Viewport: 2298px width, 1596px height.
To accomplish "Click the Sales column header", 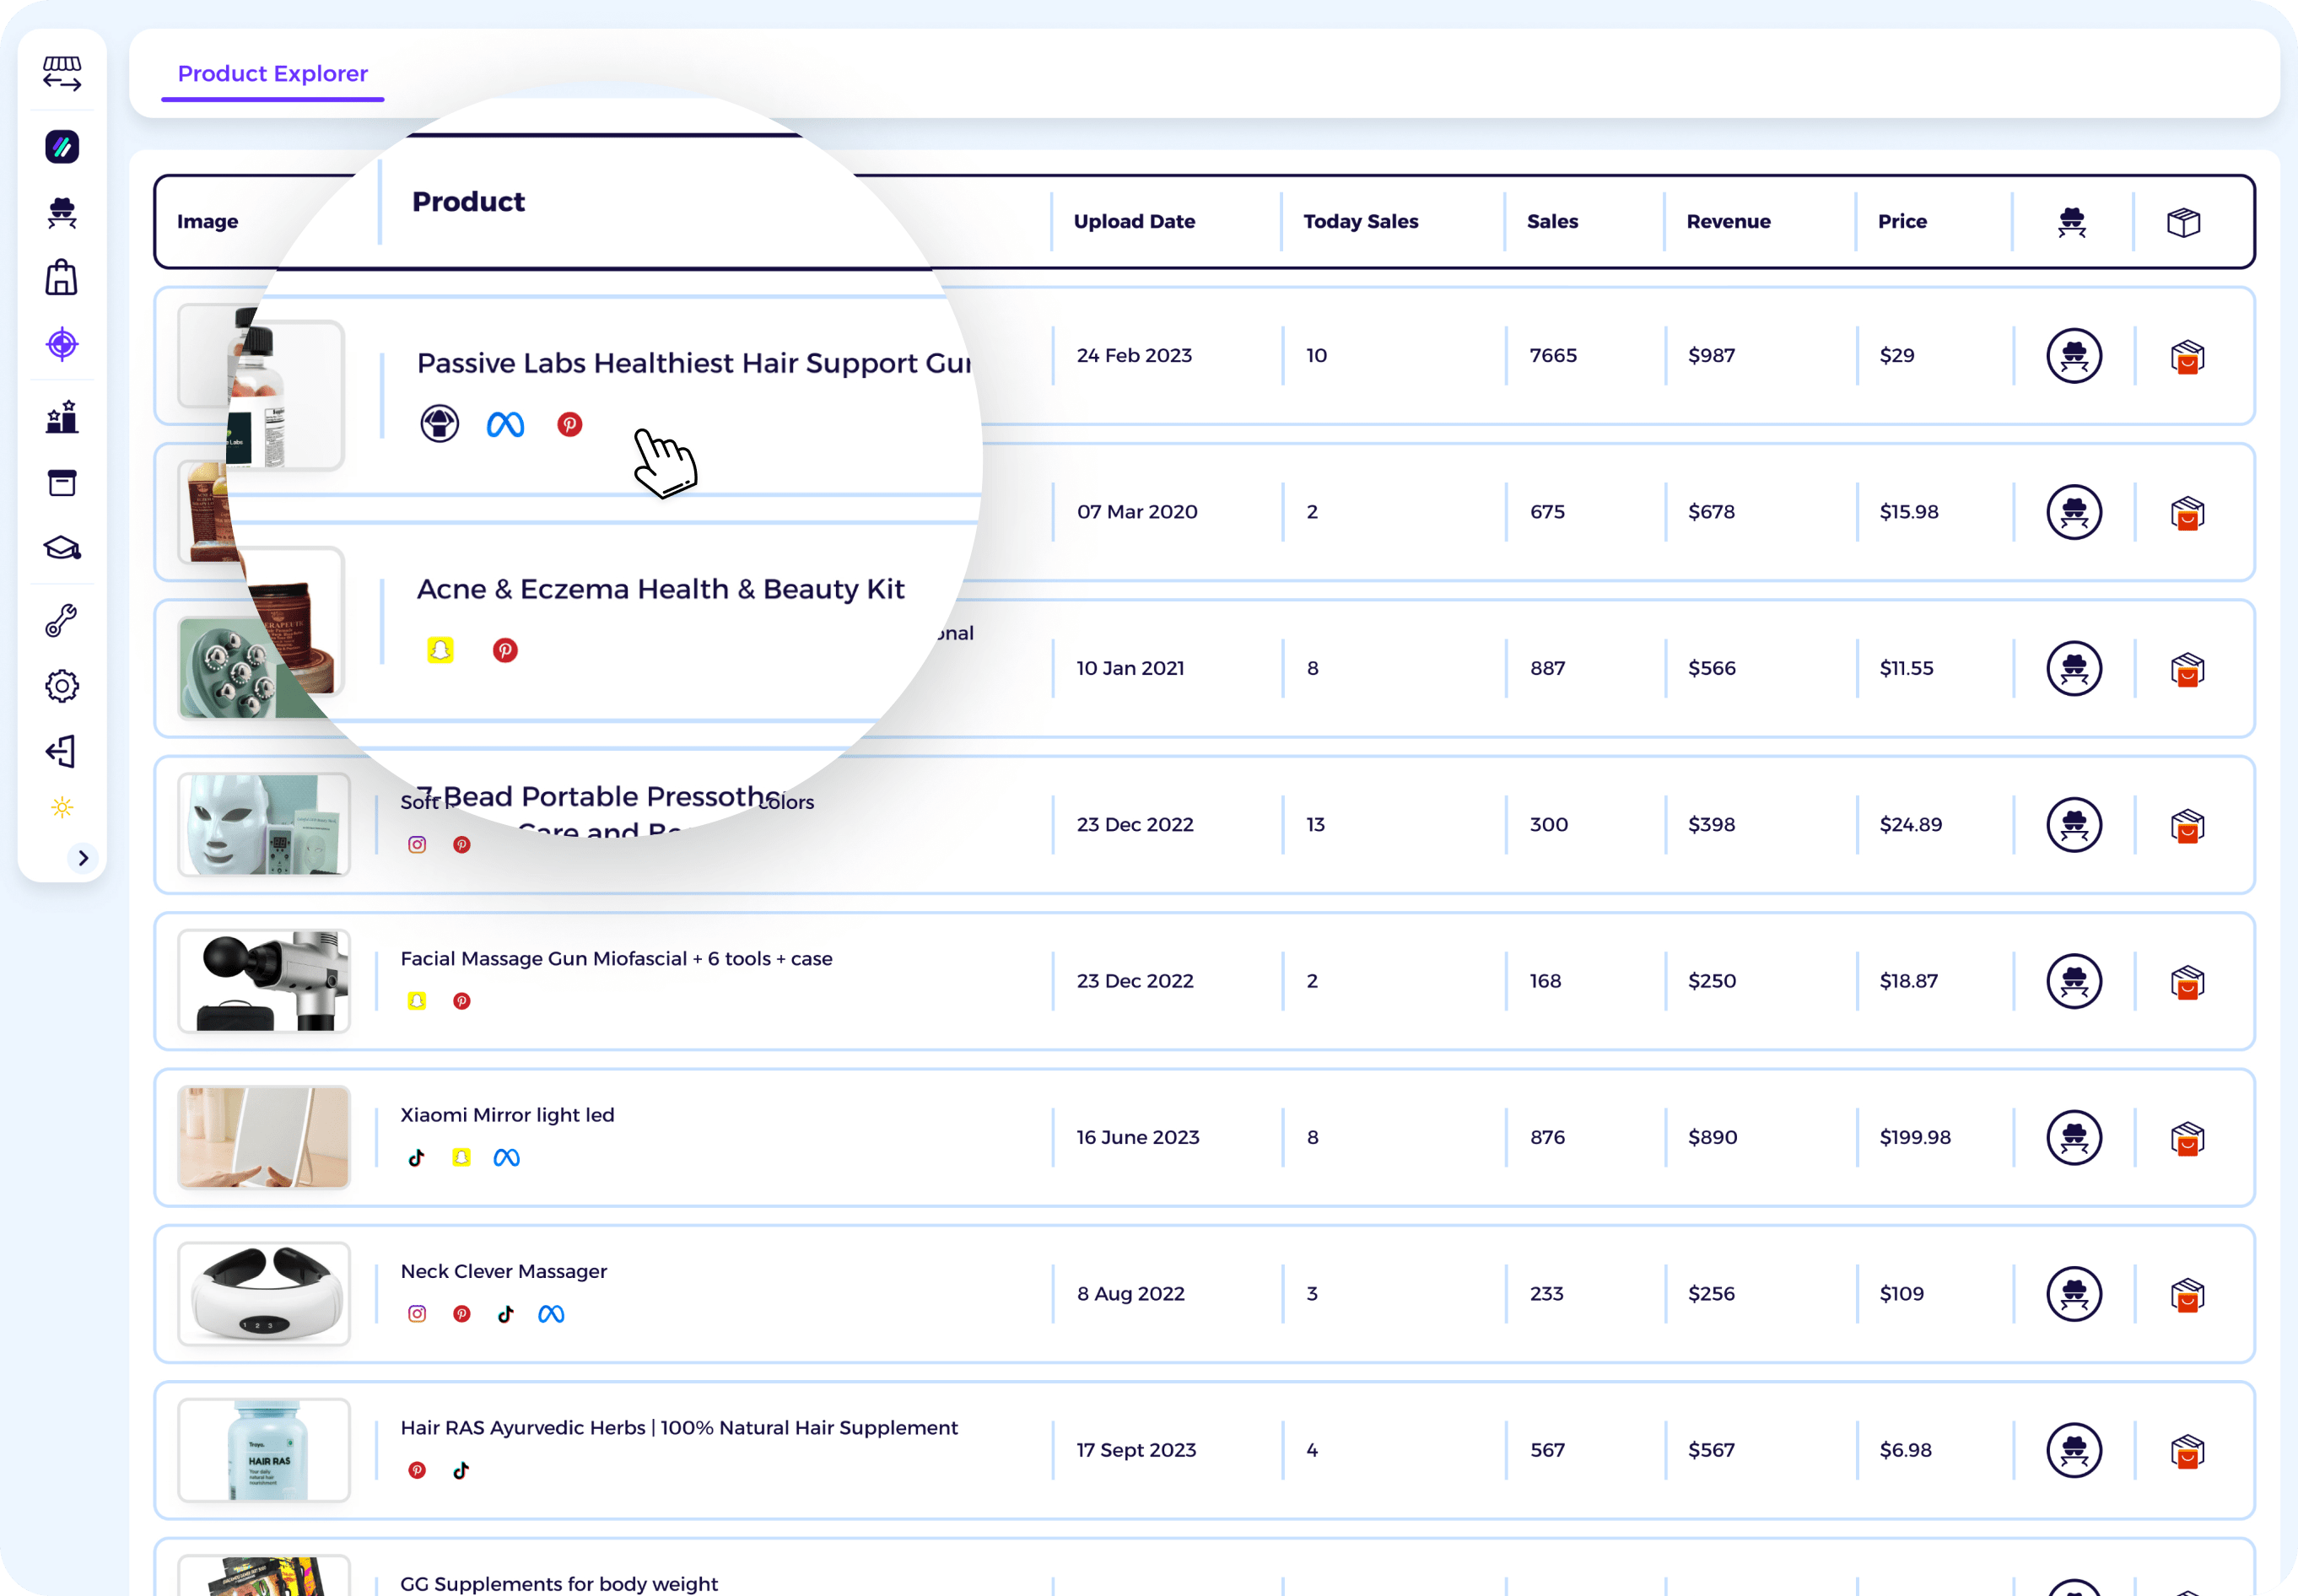I will 1552,221.
